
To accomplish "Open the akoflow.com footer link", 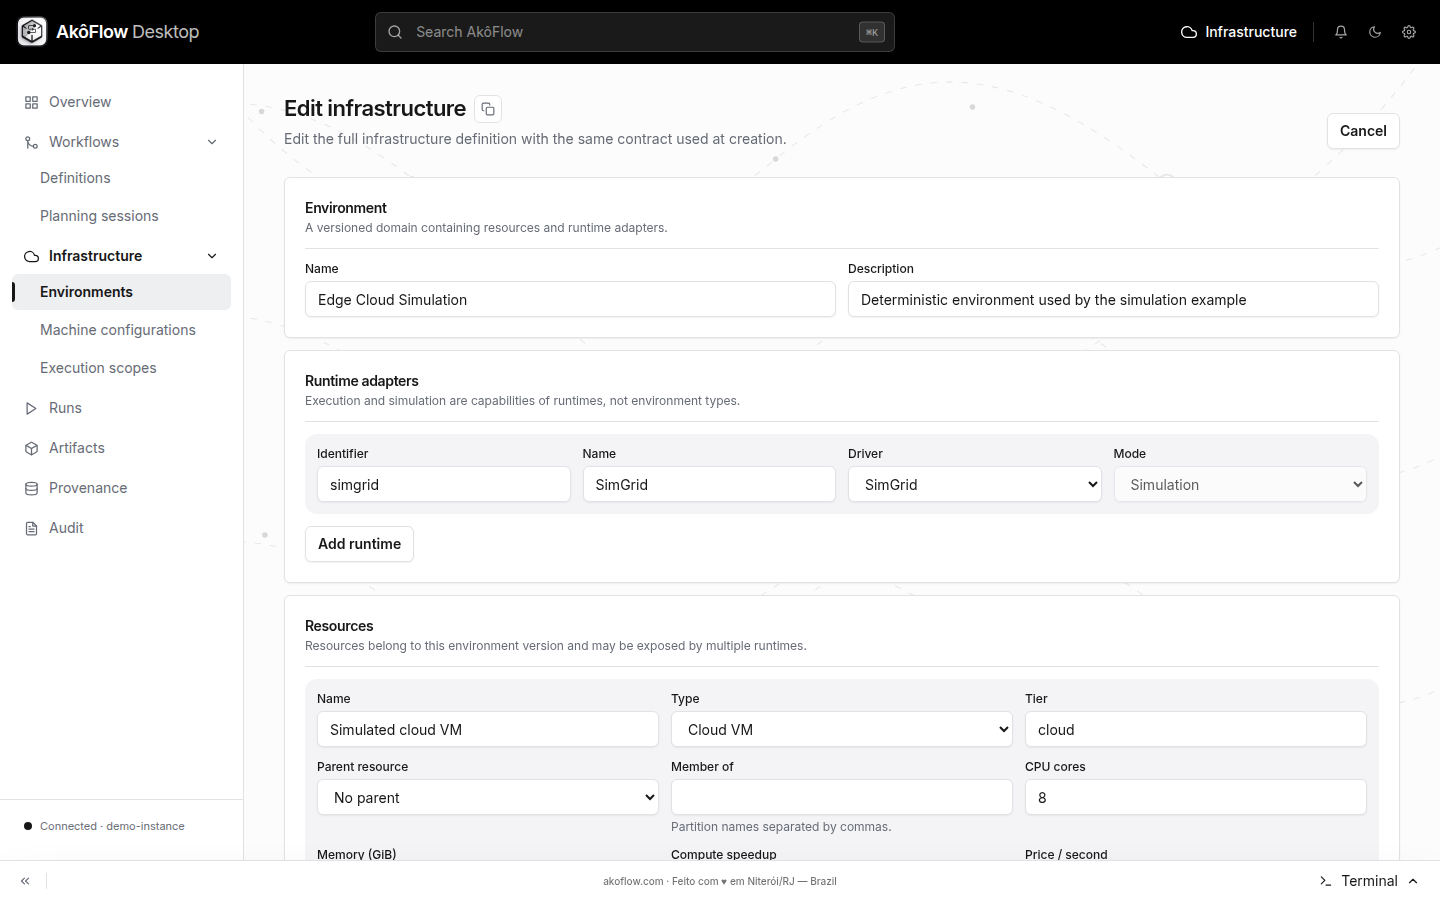I will (x=633, y=882).
